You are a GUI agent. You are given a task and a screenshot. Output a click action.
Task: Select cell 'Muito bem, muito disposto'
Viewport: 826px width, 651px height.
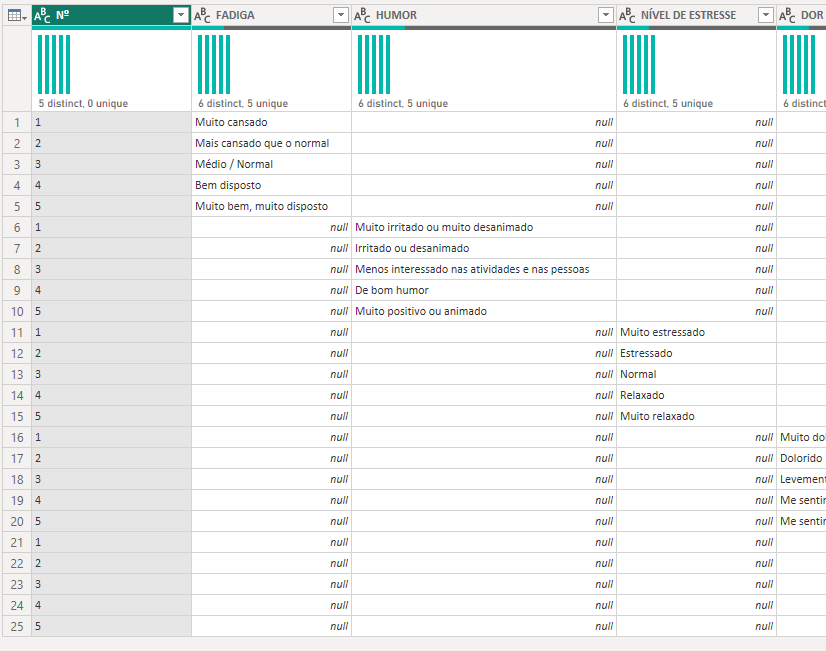(271, 206)
